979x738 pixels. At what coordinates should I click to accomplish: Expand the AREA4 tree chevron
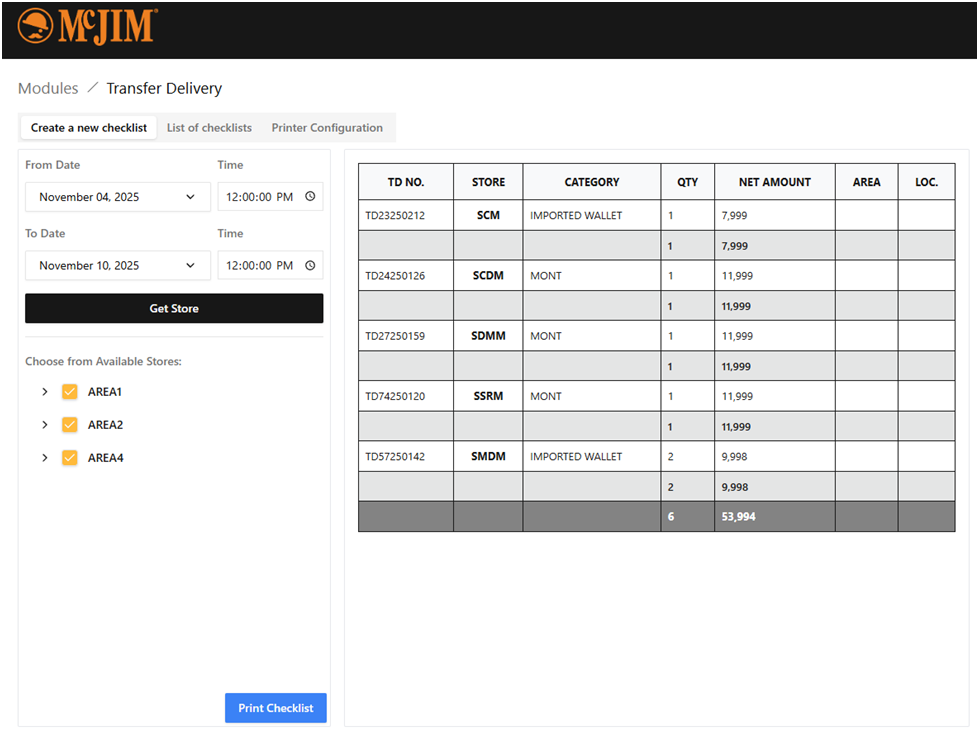(x=44, y=458)
